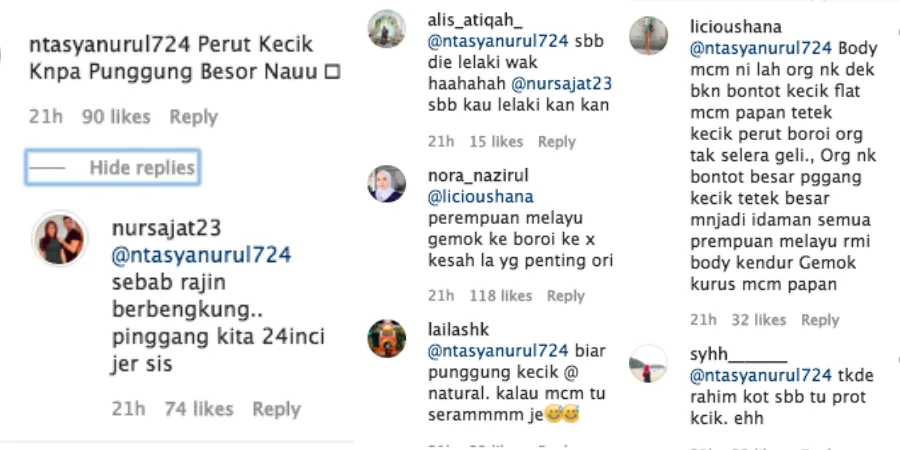View 118 likes on nora_nazirul comment
The width and height of the screenshot is (900, 450).
[501, 296]
